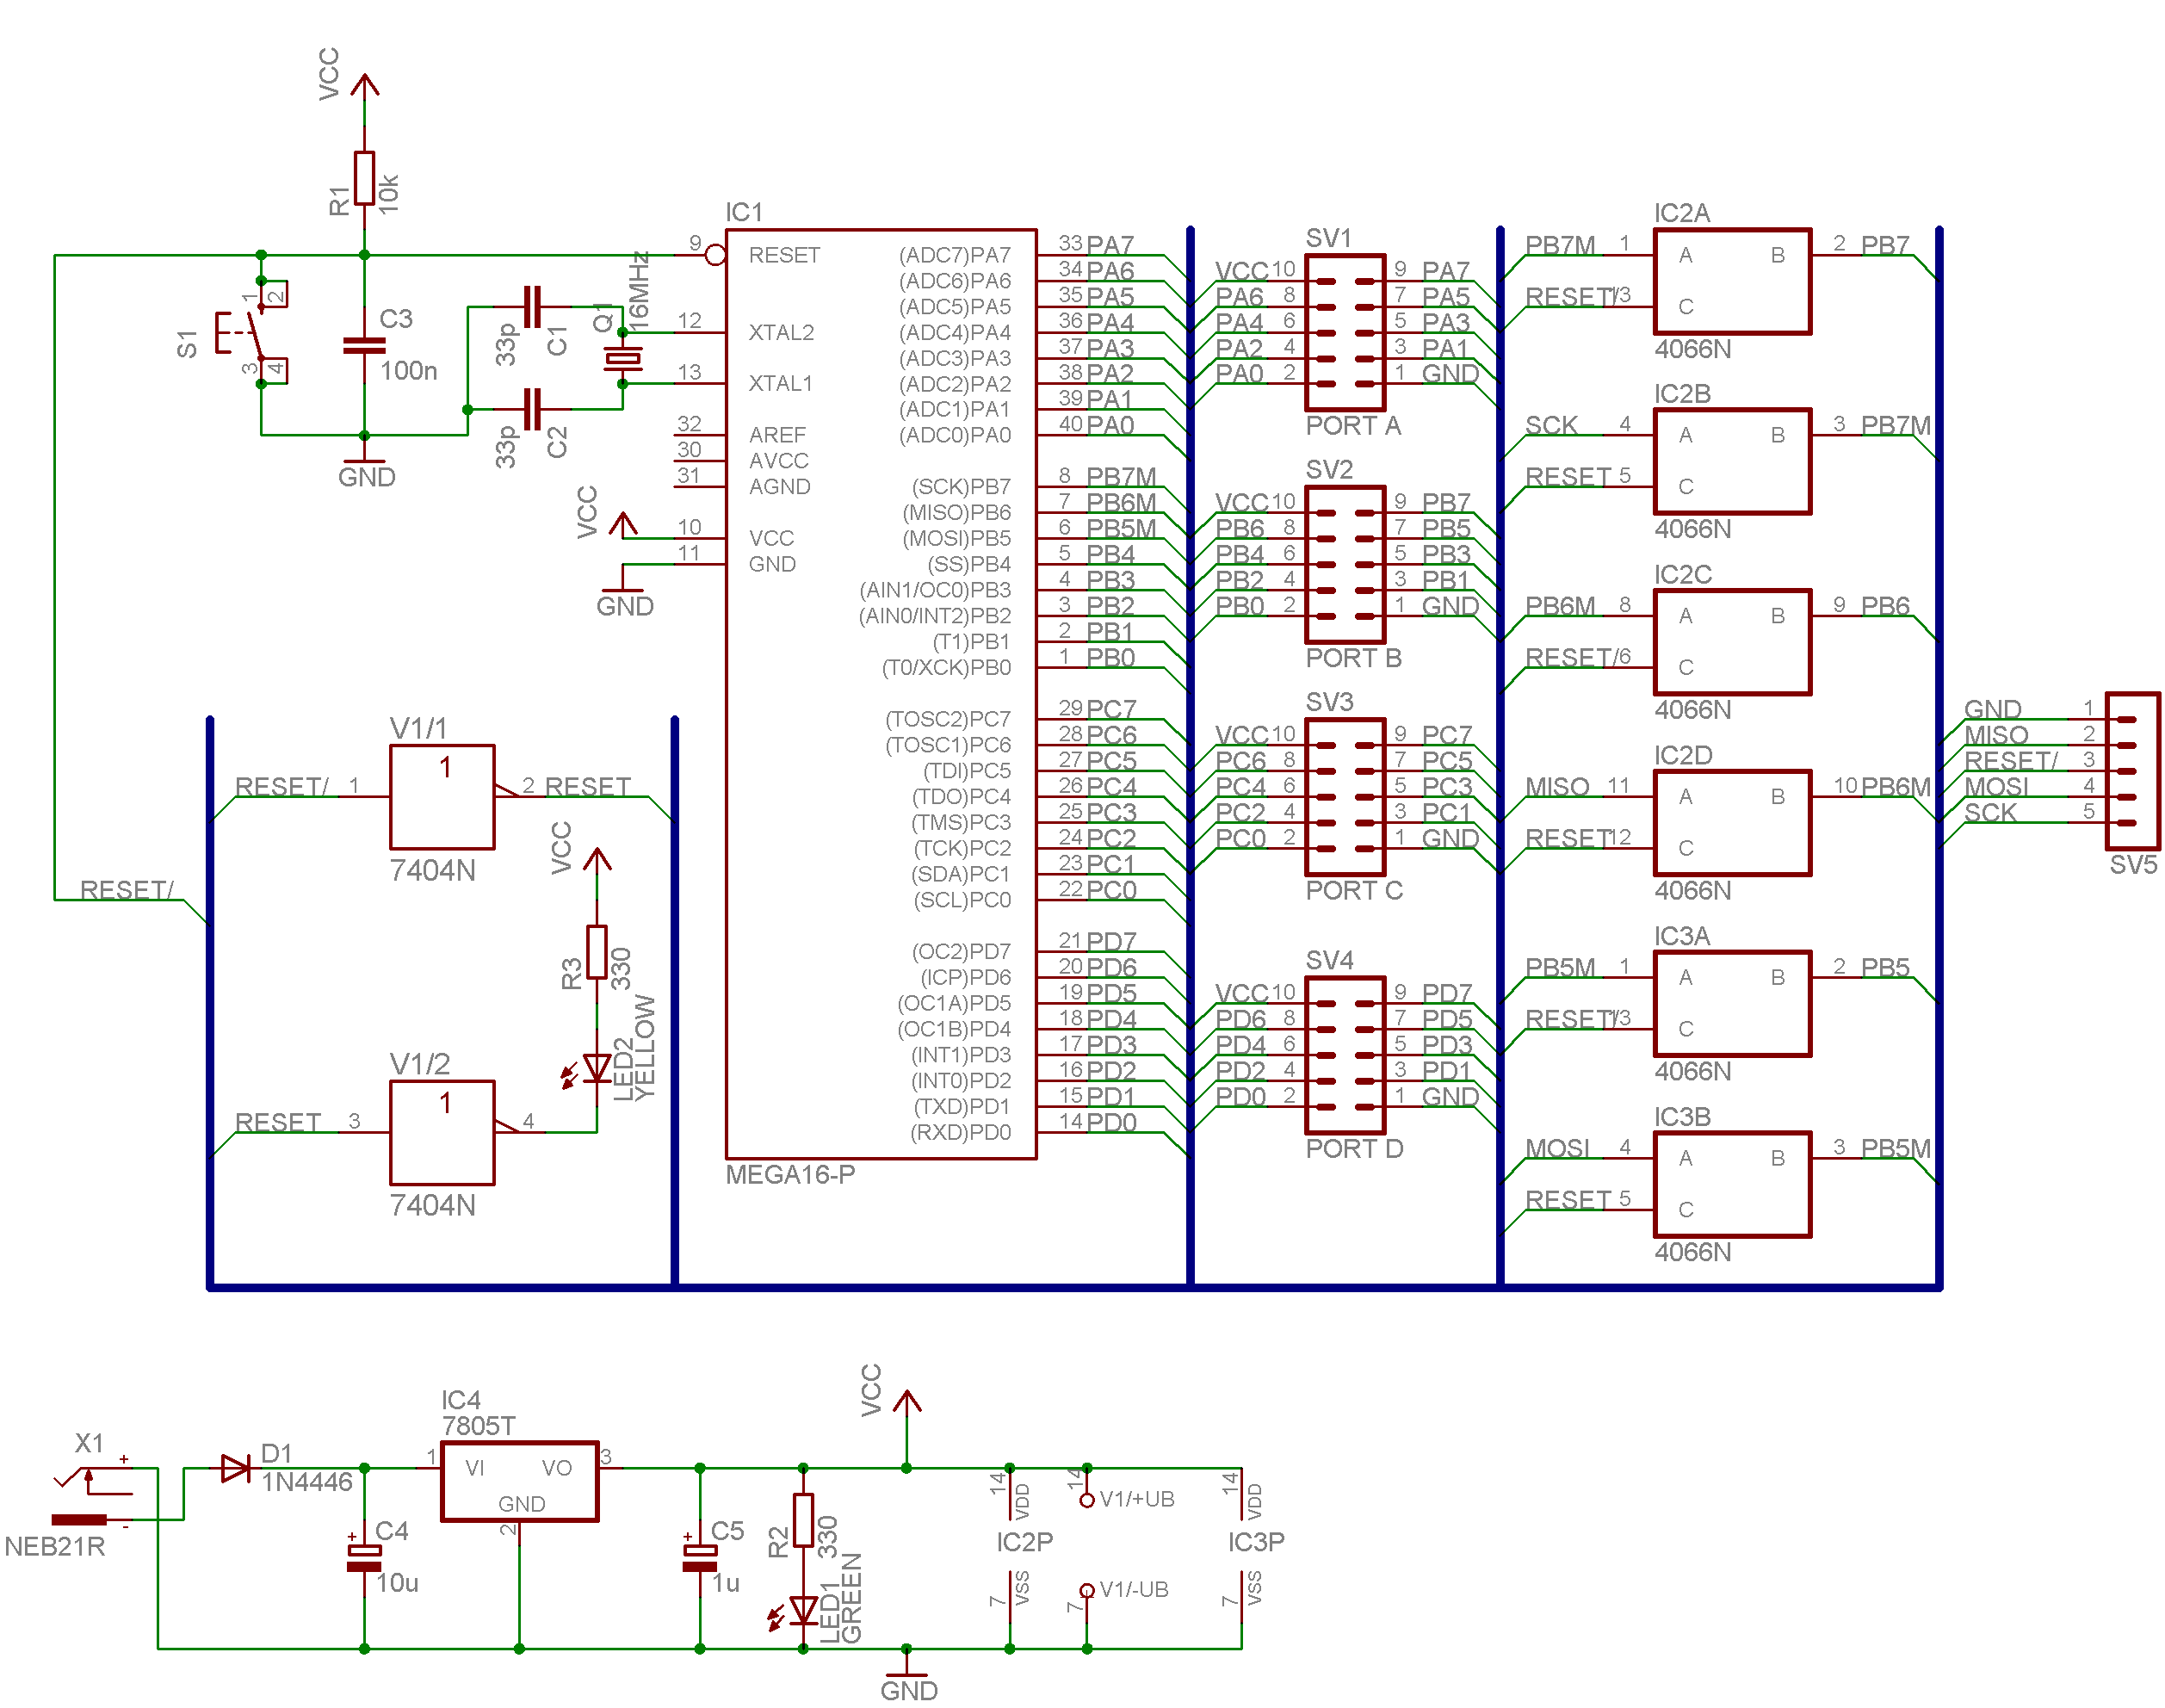Click the AGND pin label
Viewport: 2165px width, 1708px height.
pos(779,487)
